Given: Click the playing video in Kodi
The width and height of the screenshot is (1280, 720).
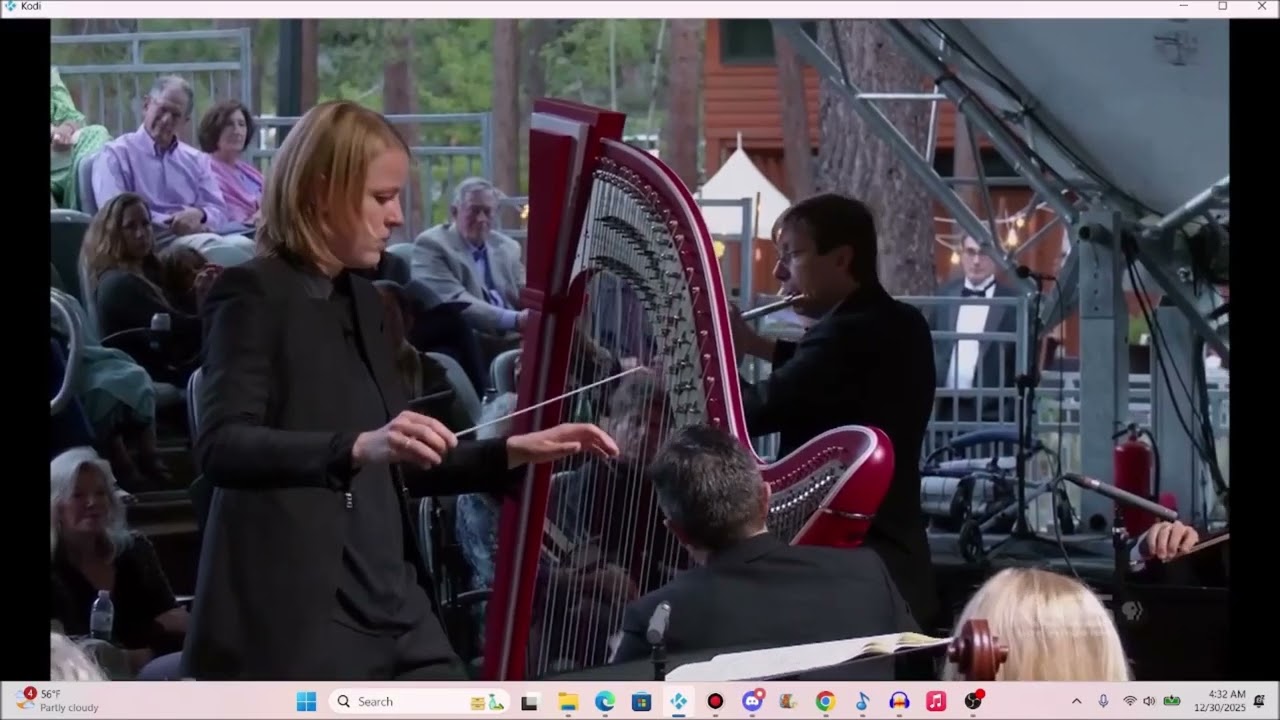Looking at the screenshot, I should [640, 349].
